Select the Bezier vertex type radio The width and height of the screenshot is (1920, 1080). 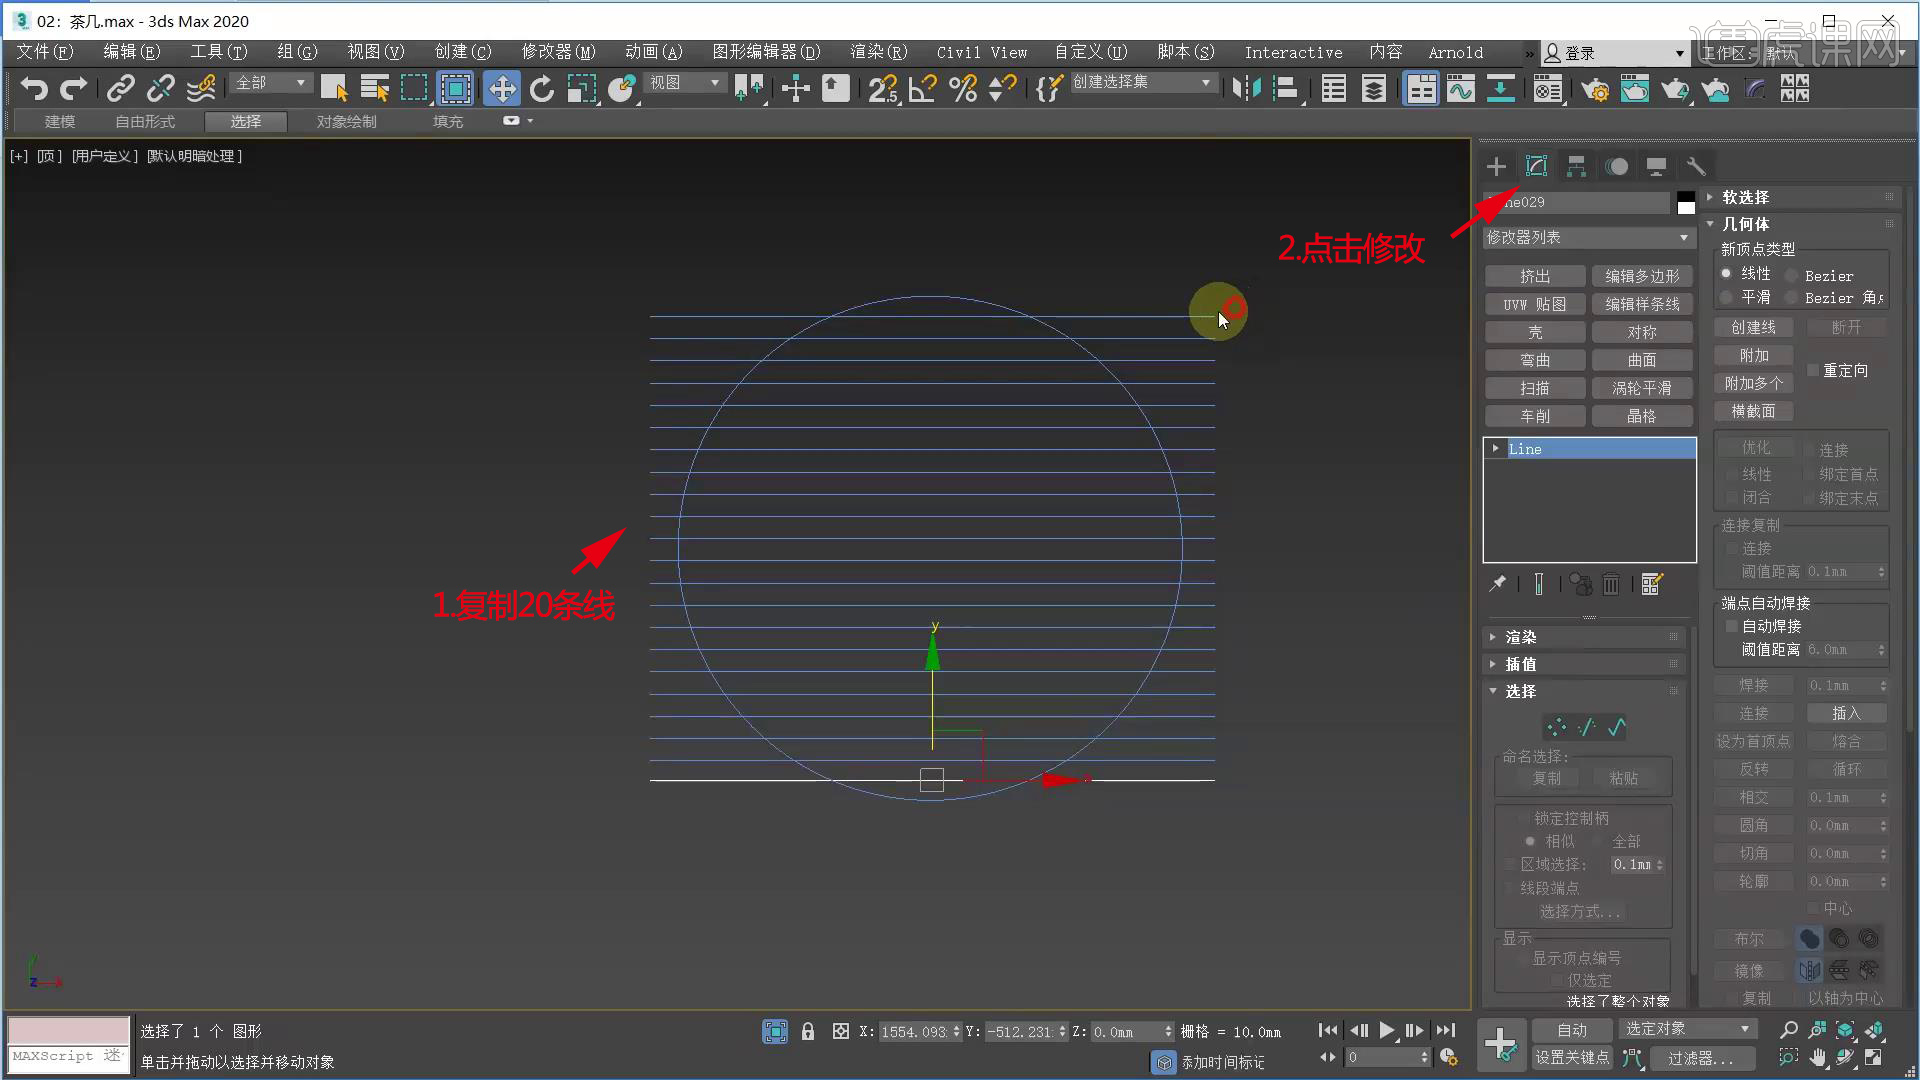pyautogui.click(x=1792, y=276)
